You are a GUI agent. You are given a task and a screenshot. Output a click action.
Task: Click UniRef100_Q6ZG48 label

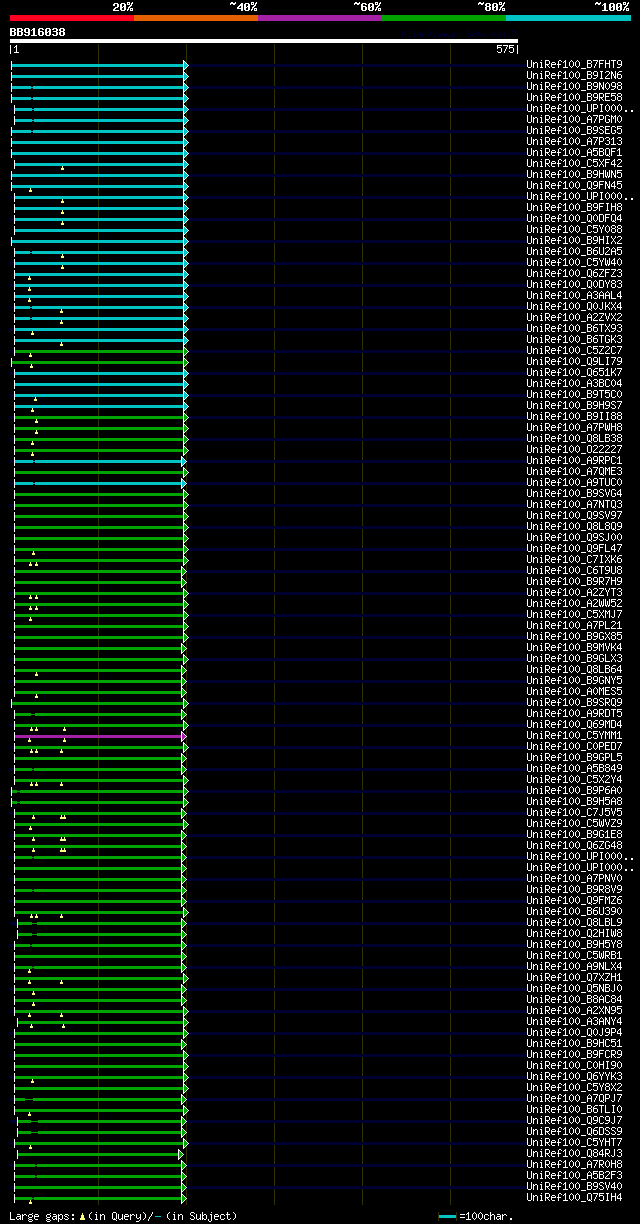coord(574,846)
